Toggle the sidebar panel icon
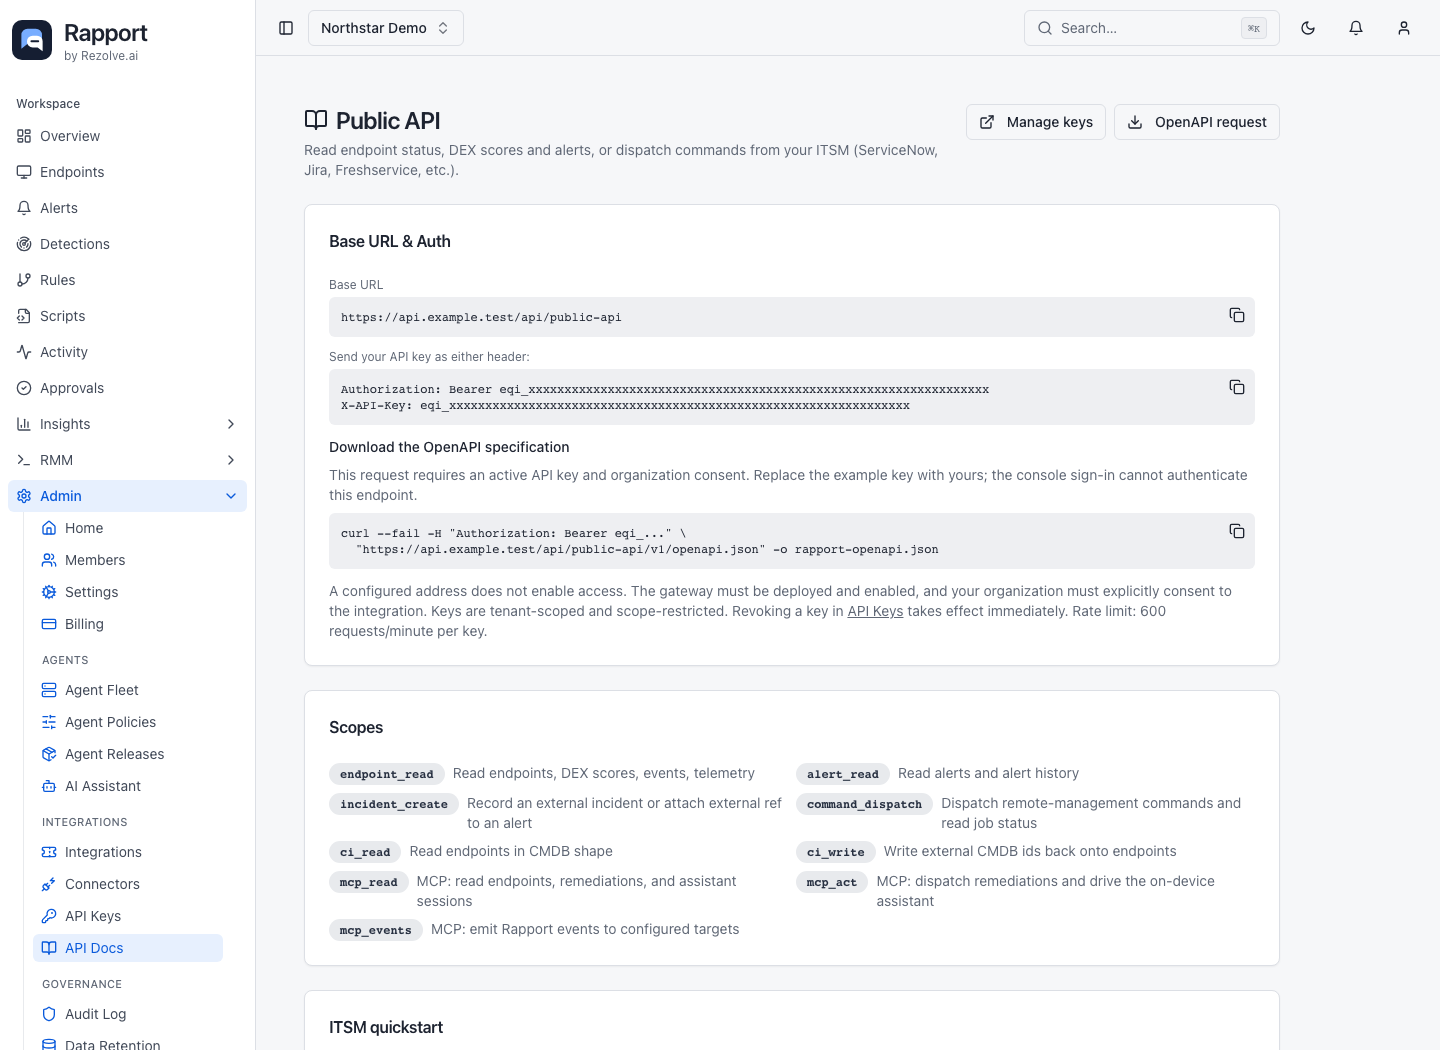The image size is (1440, 1050). coord(286,28)
